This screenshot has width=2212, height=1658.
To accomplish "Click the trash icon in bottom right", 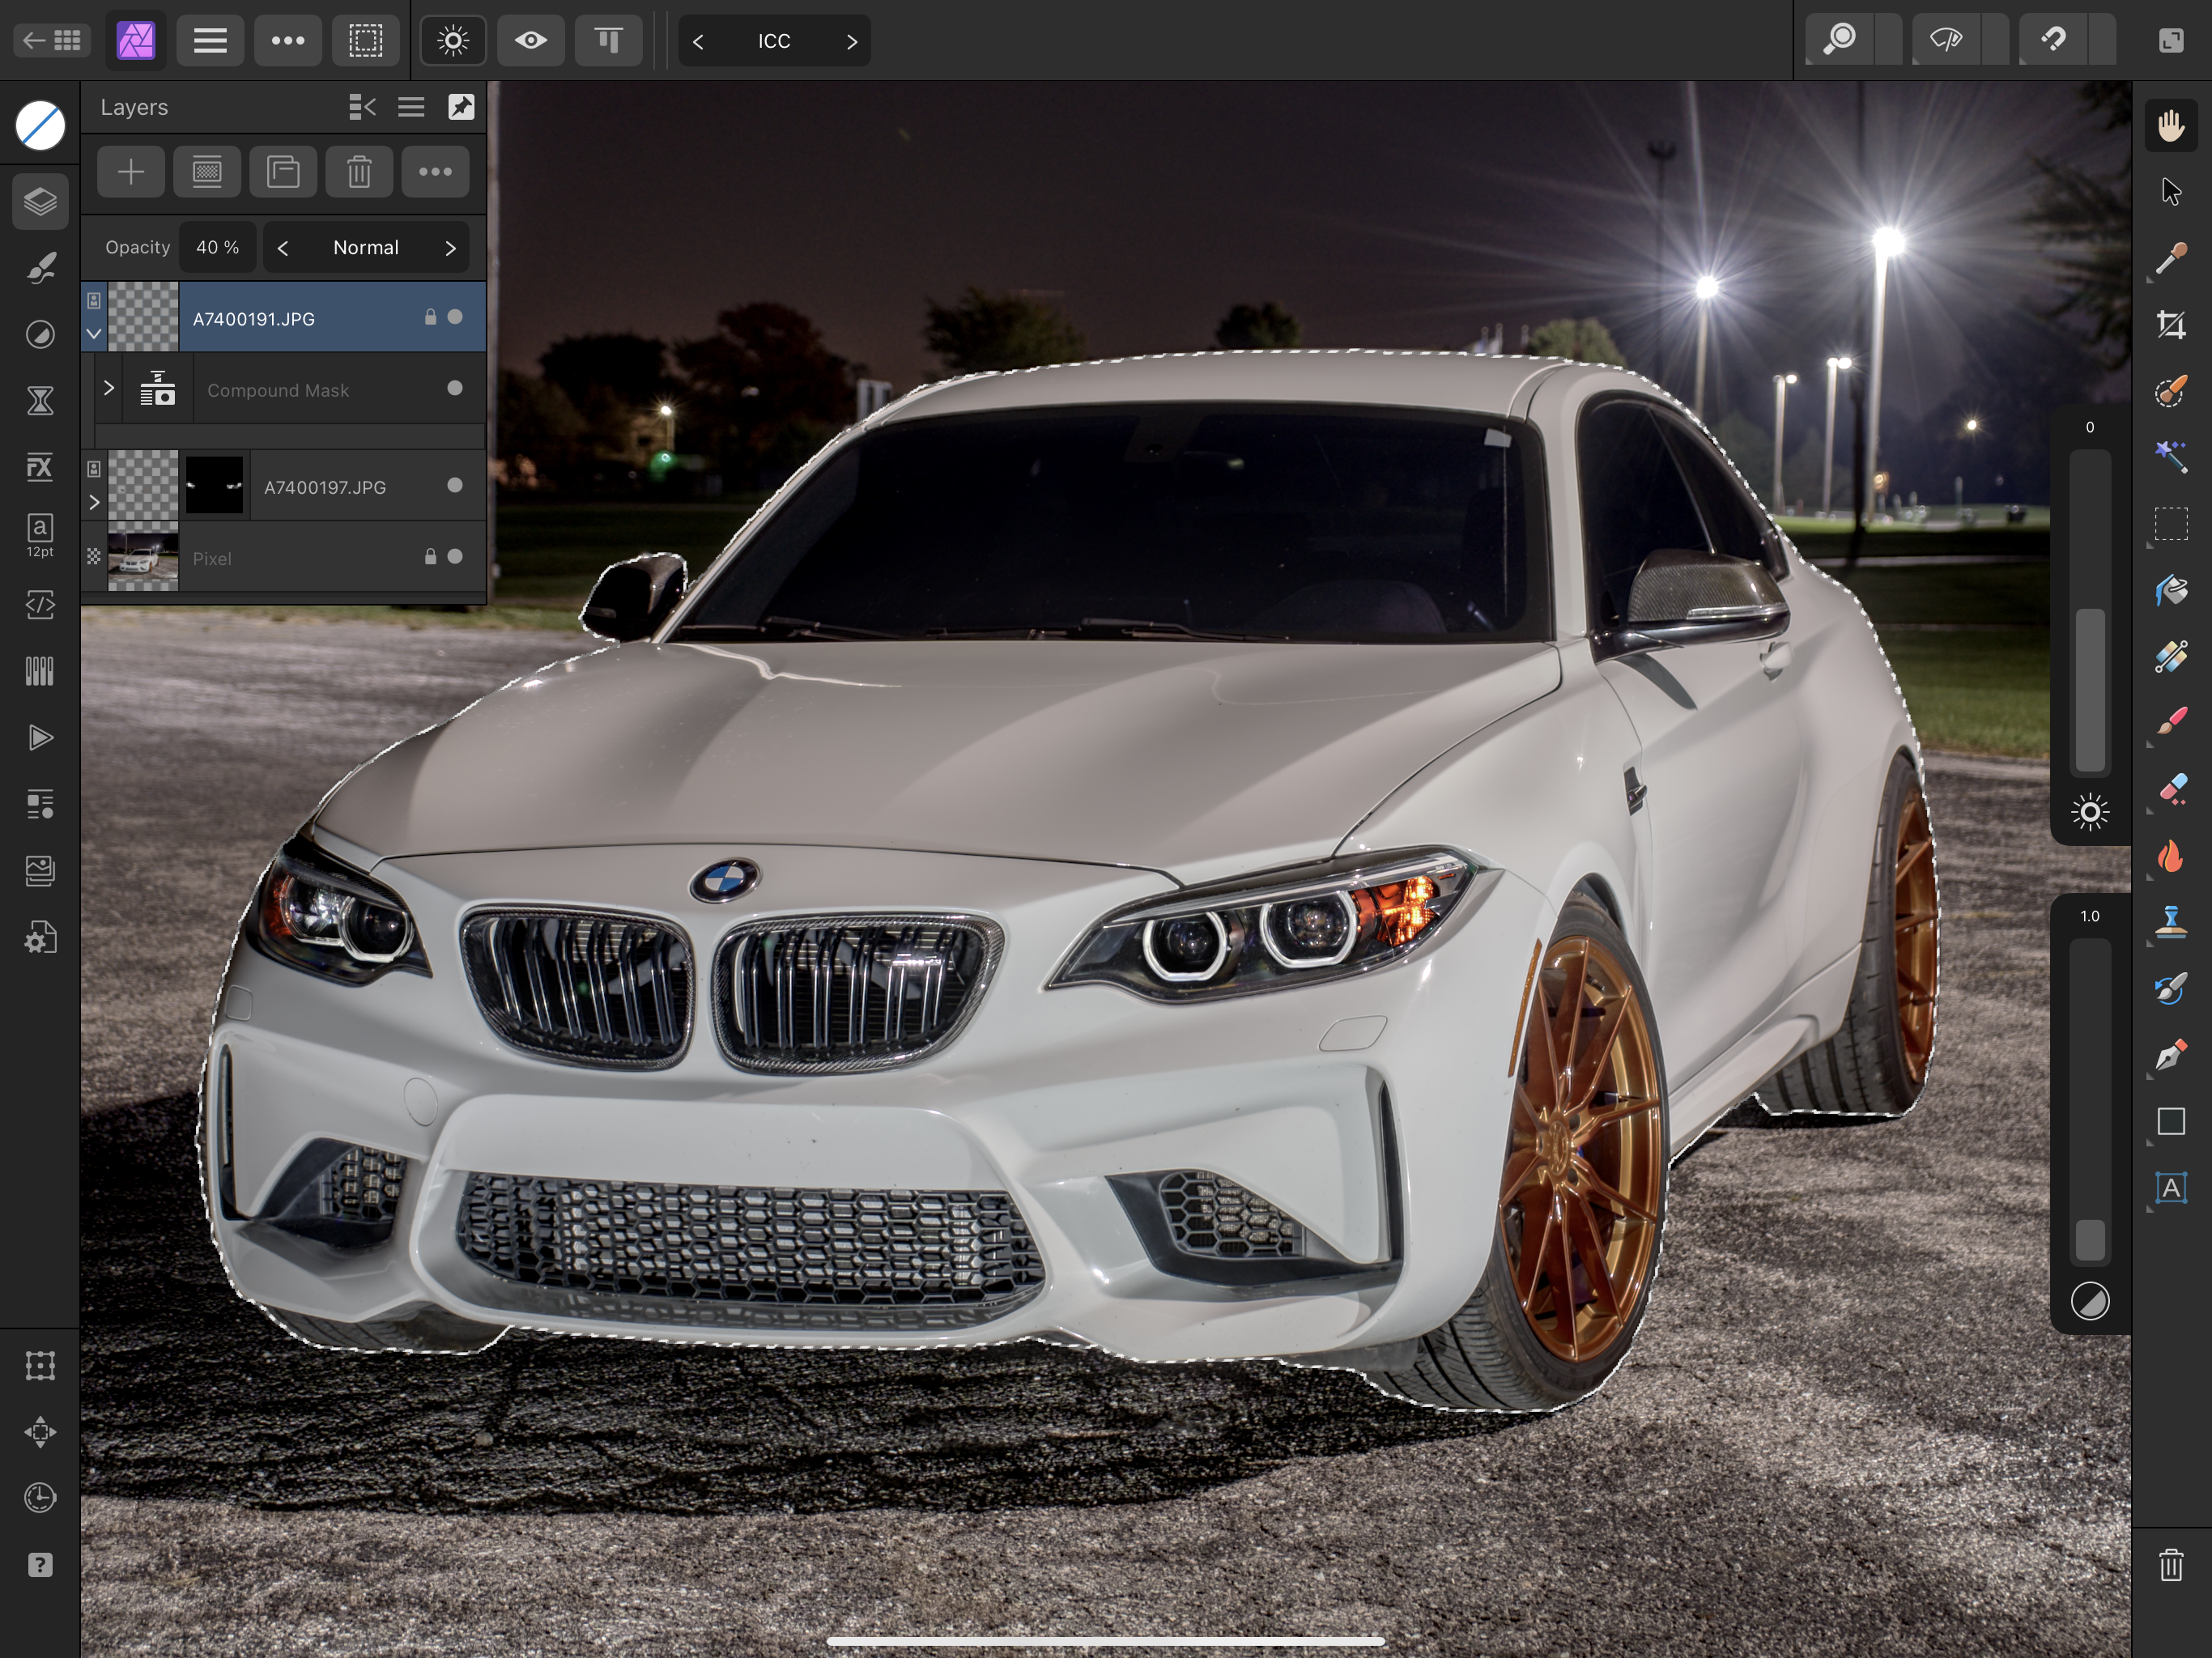I will coord(2170,1565).
